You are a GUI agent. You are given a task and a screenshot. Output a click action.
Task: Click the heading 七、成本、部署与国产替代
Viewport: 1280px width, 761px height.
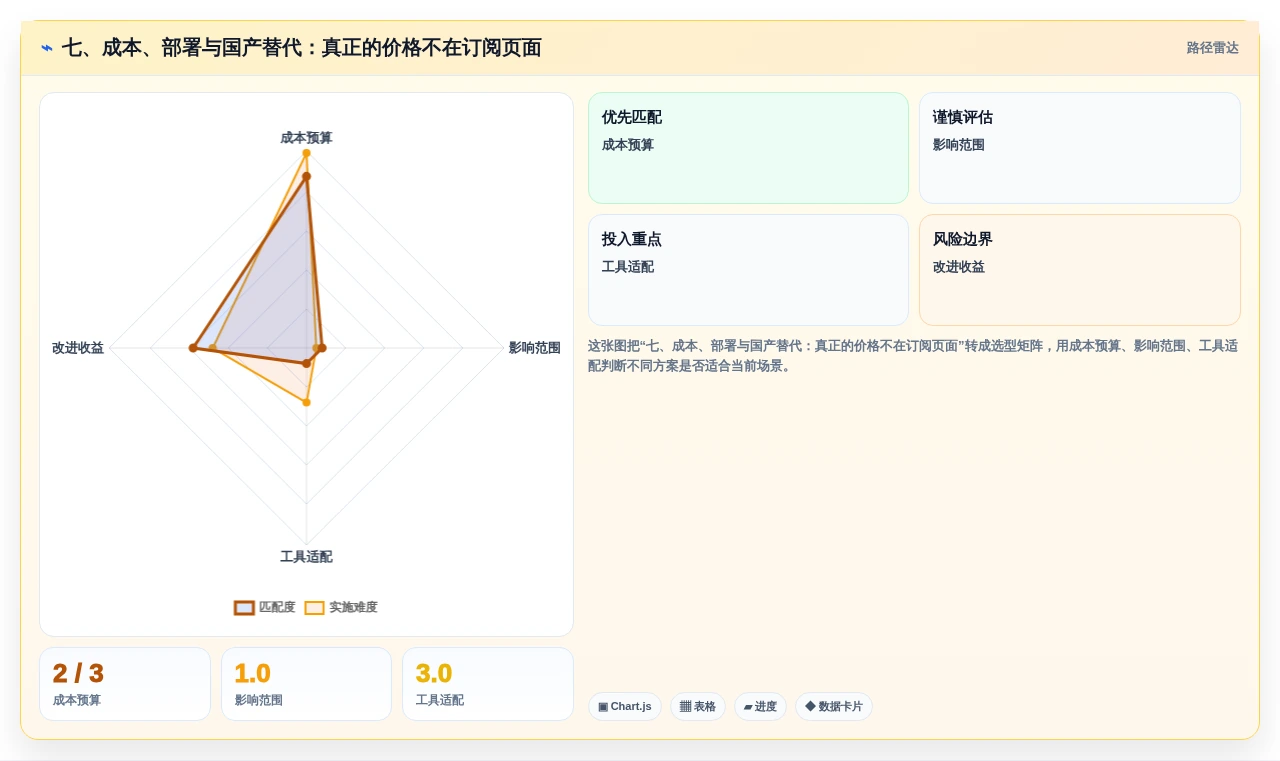click(301, 48)
